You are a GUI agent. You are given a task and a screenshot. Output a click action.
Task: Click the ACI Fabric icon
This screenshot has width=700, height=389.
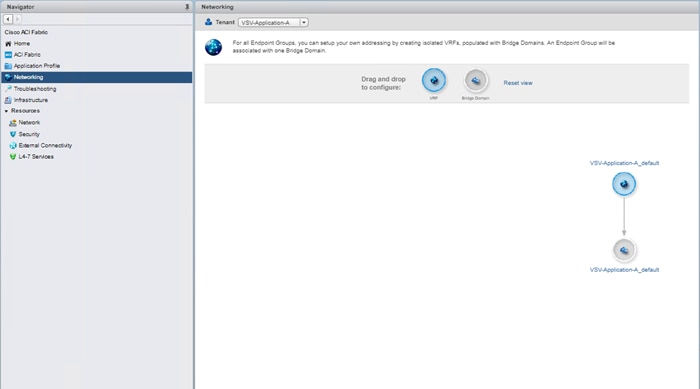(x=8, y=54)
